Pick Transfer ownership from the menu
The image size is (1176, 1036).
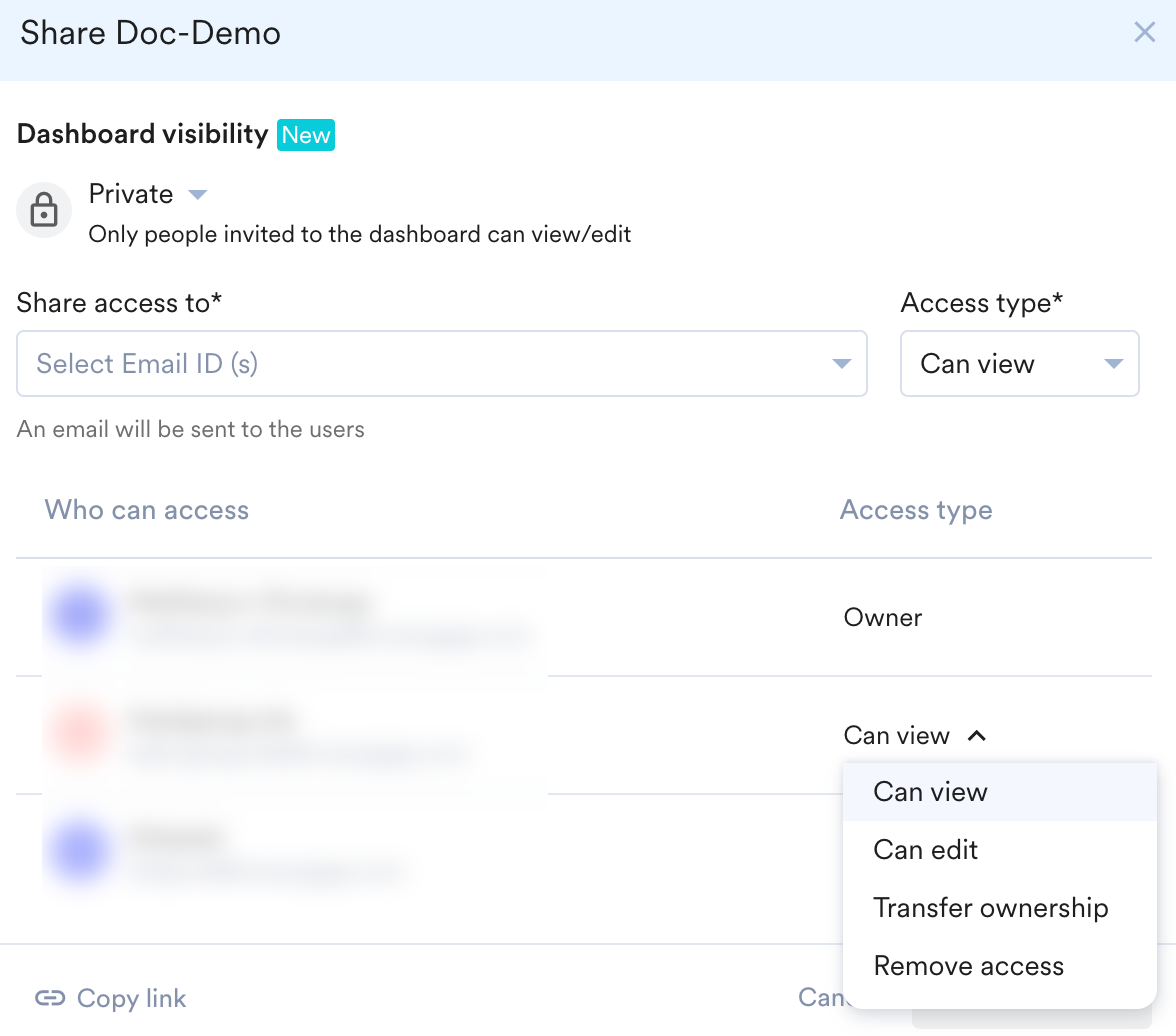(990, 908)
